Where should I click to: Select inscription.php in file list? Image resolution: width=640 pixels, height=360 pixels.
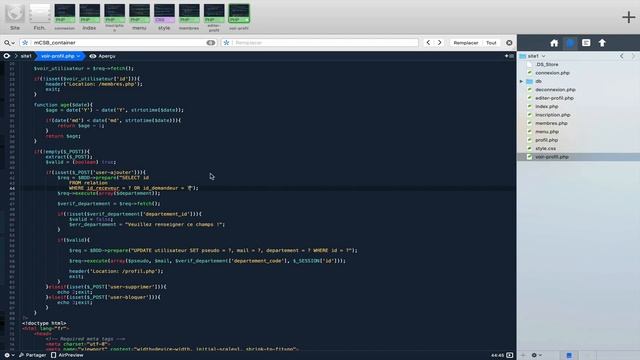(x=578, y=115)
